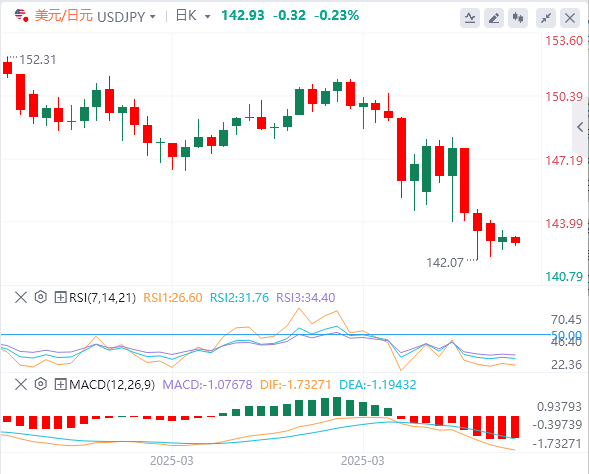Viewport: 589px width, 474px height.
Task: Expand the side panel left chevron
Action: point(580,127)
